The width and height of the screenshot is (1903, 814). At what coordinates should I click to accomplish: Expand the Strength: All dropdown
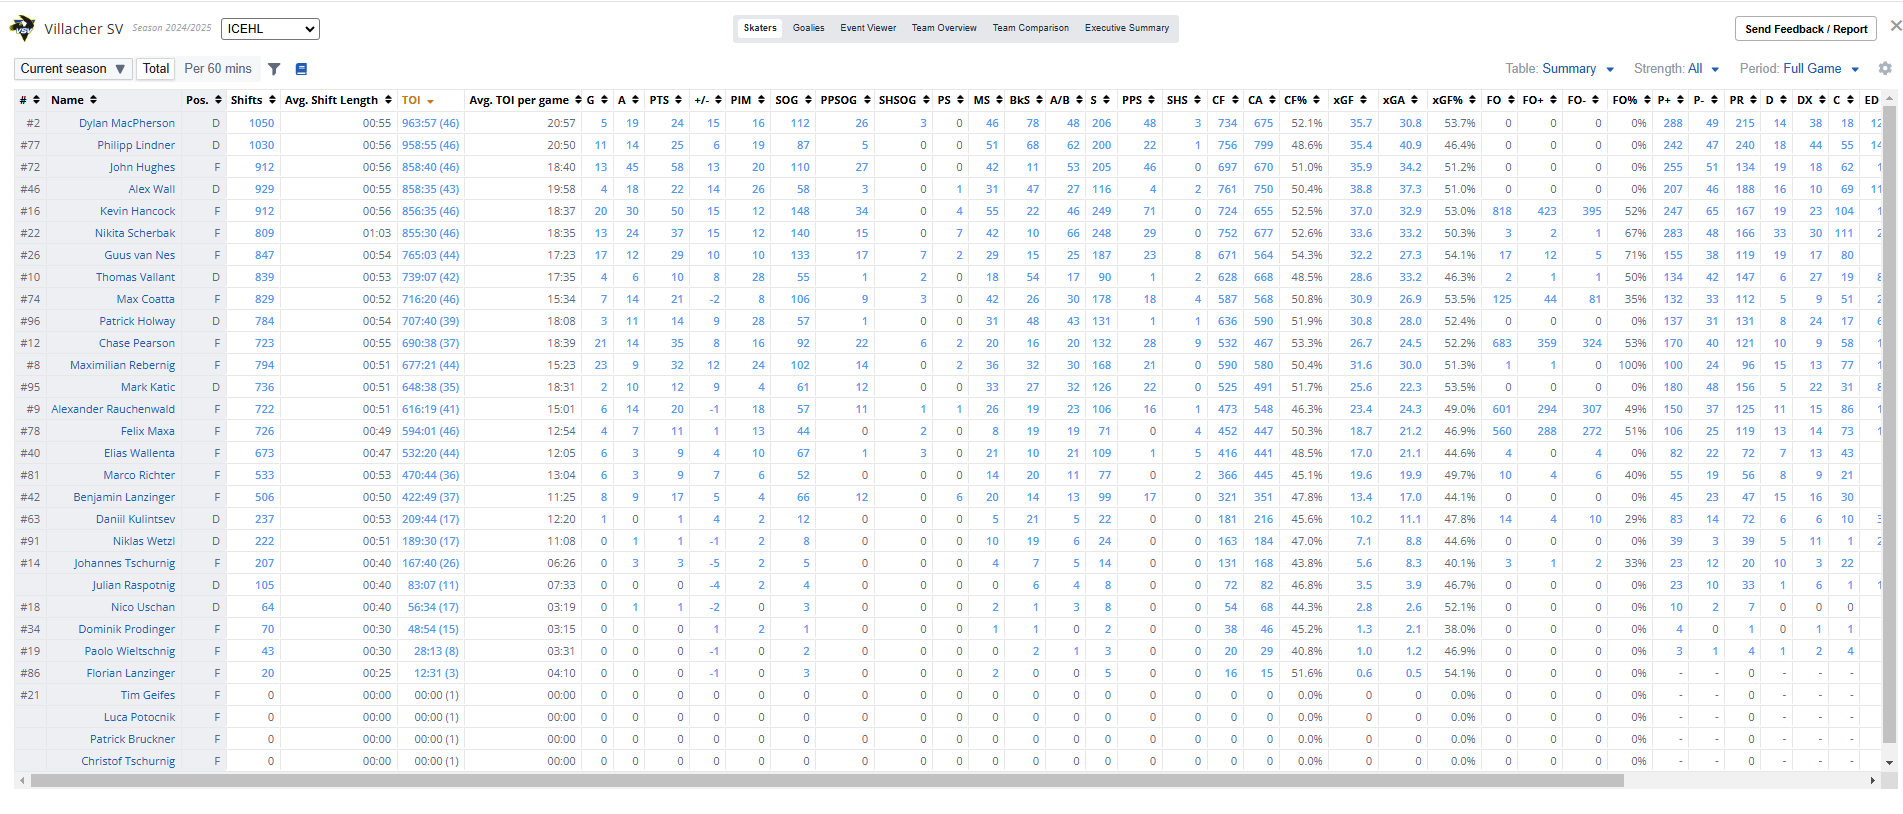coord(1676,69)
